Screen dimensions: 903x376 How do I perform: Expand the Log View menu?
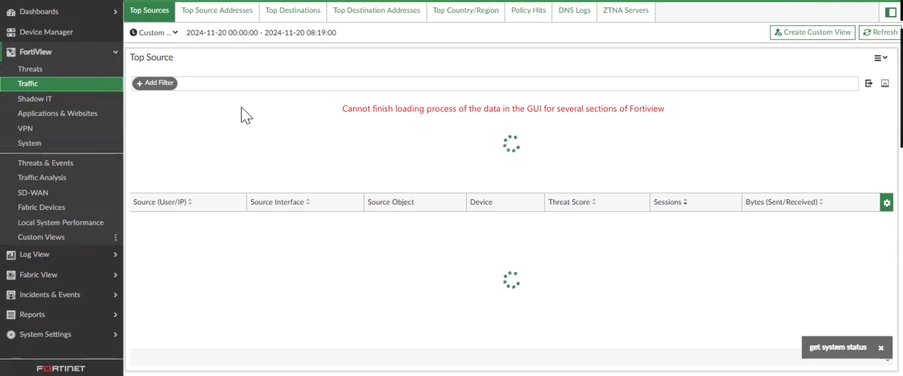pyautogui.click(x=116, y=255)
